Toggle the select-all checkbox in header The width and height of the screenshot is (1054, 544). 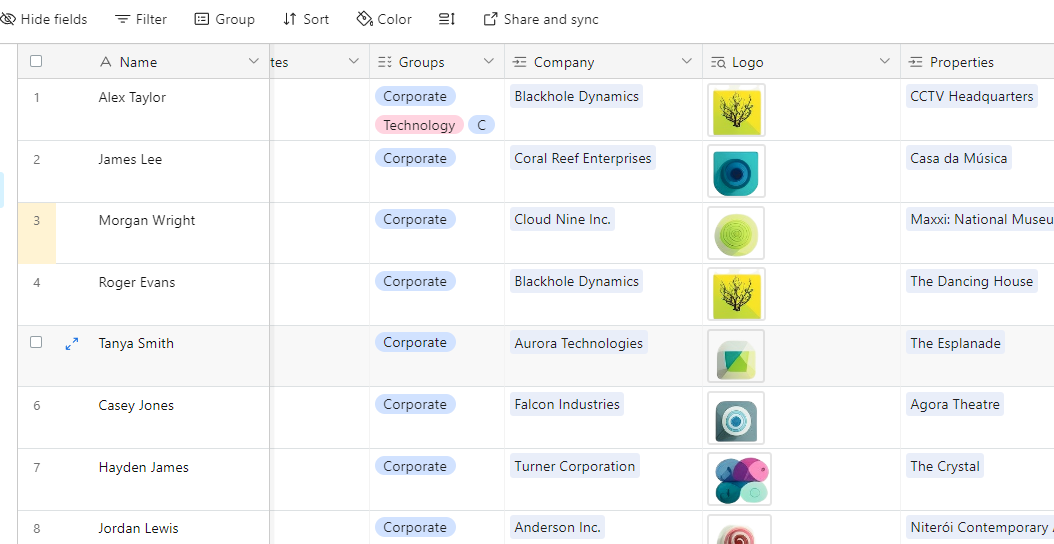point(36,61)
